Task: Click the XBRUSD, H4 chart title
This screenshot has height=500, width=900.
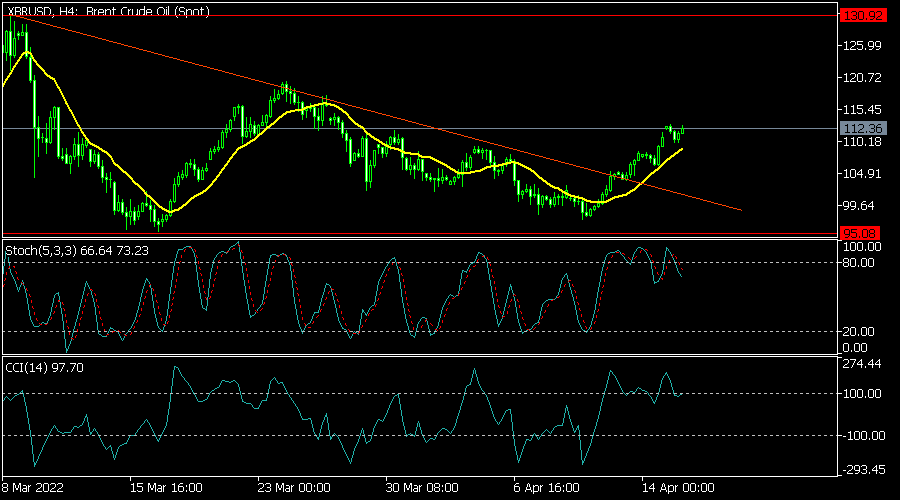Action: [108, 11]
